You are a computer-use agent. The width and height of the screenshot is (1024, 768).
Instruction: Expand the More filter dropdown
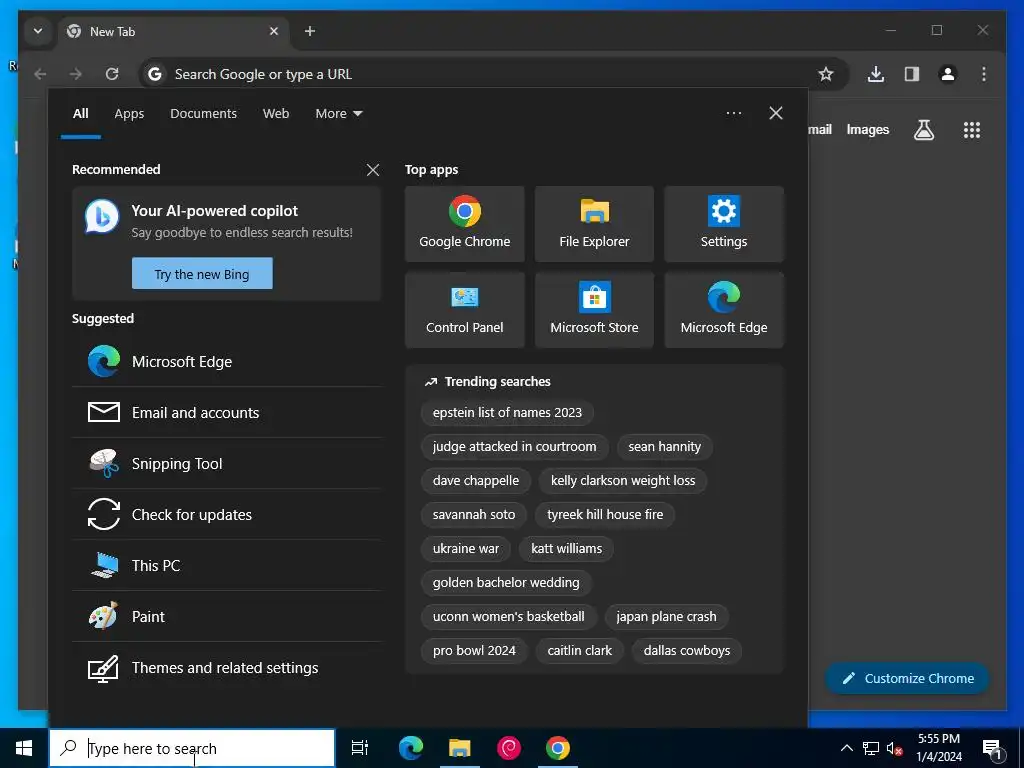(x=338, y=114)
